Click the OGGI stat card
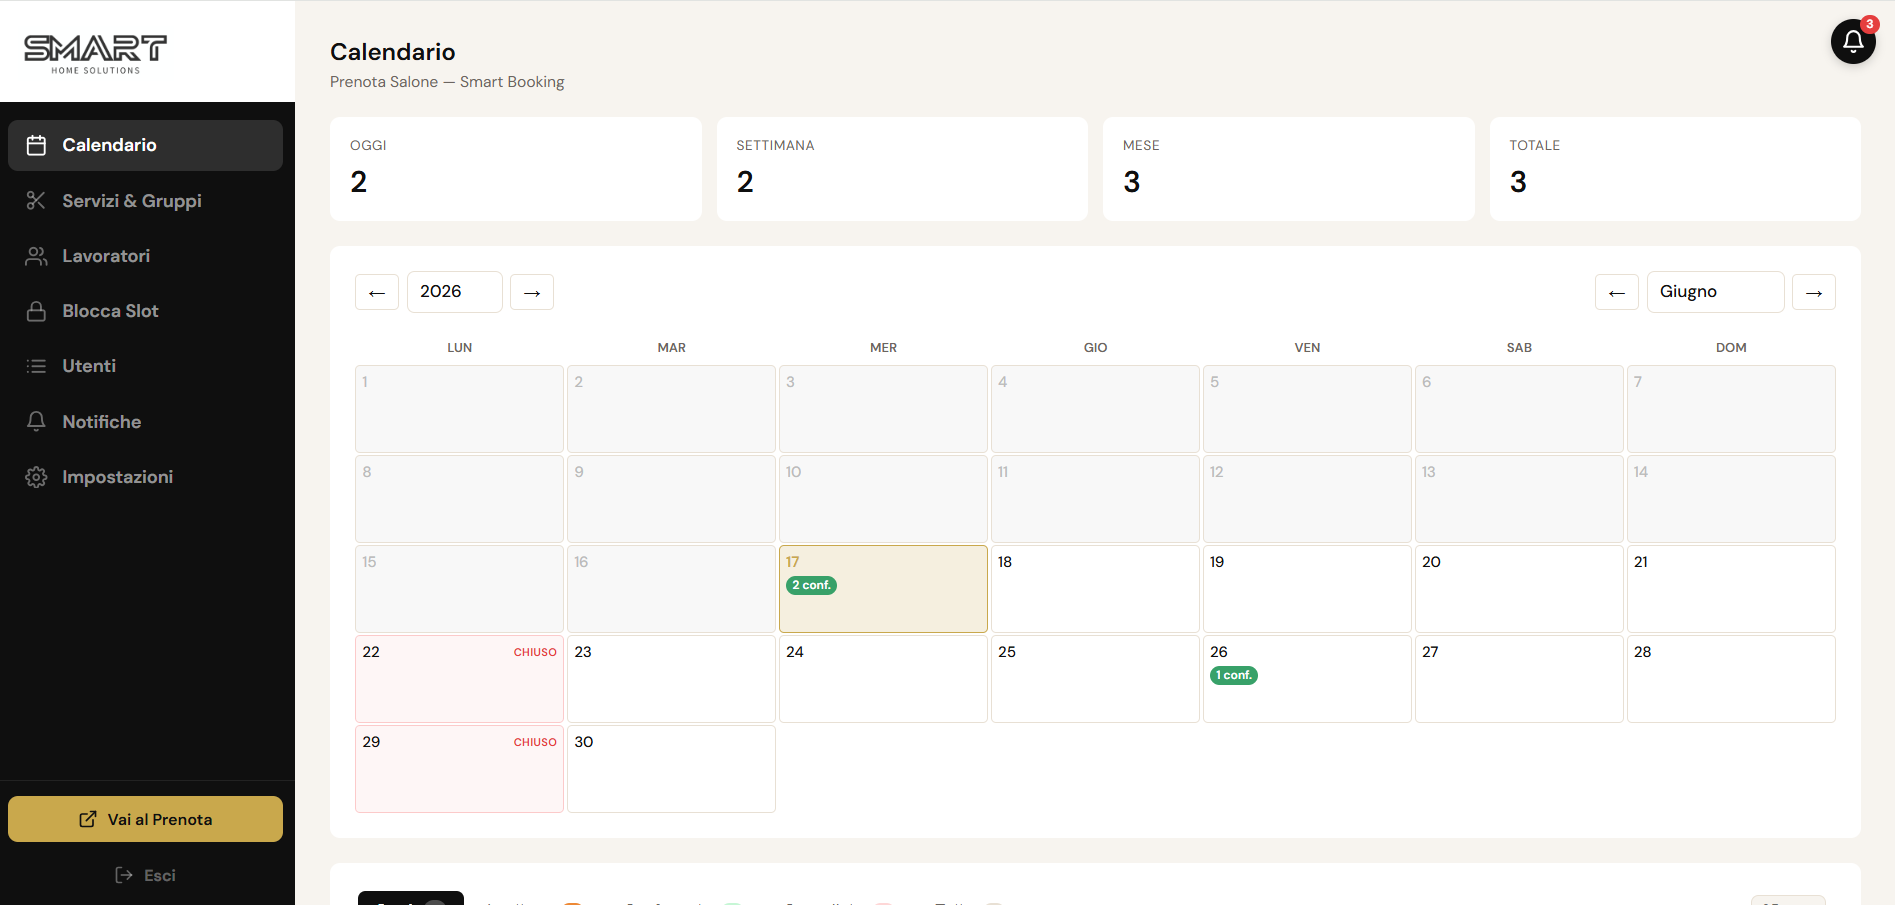 (x=516, y=169)
